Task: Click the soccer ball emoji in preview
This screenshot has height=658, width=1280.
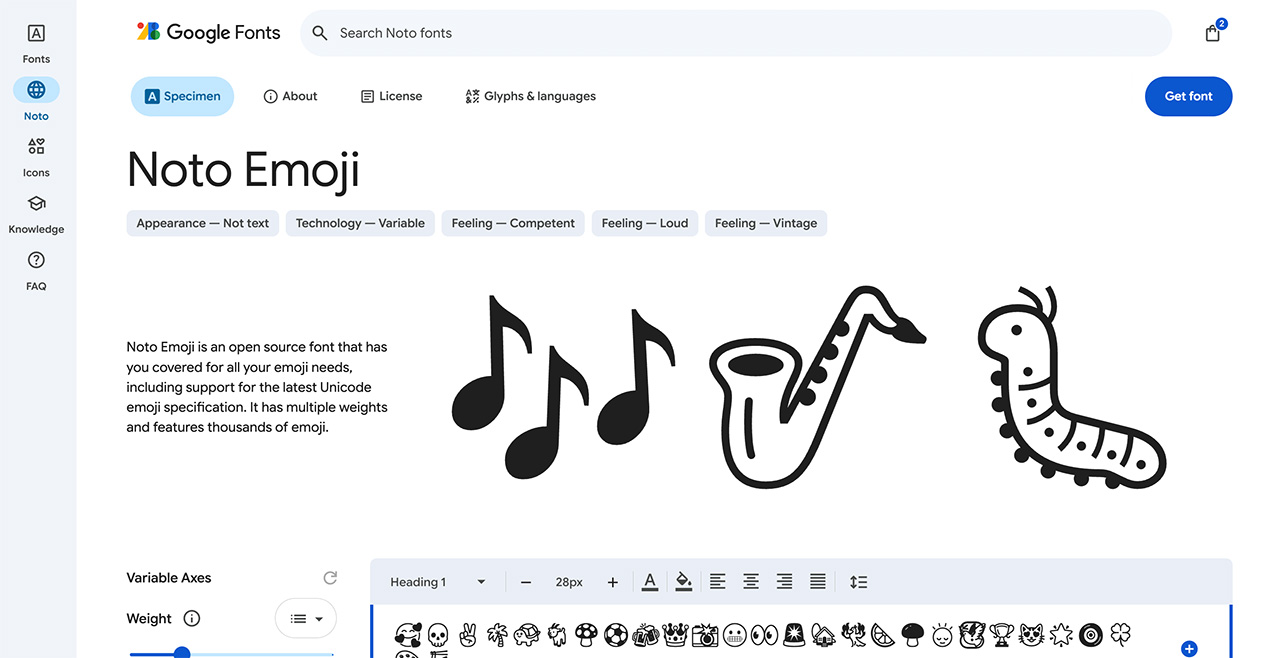Action: point(617,634)
